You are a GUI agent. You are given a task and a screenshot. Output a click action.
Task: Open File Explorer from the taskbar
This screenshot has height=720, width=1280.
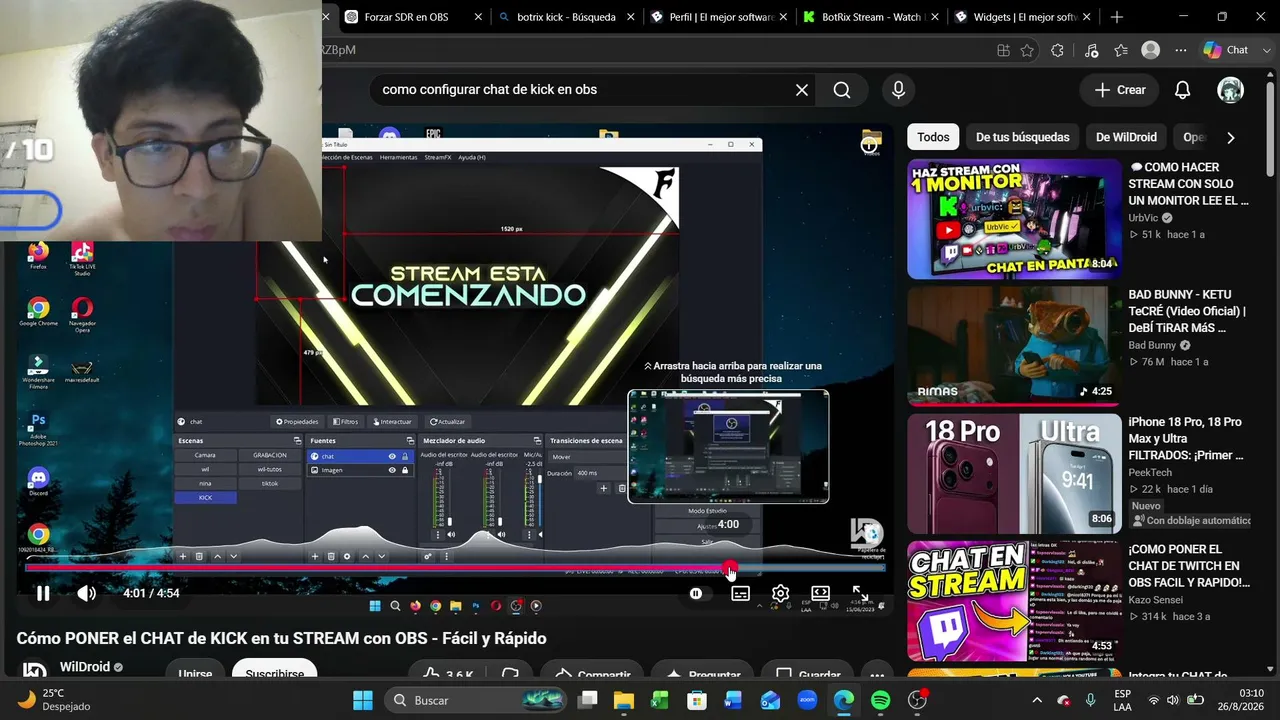(623, 700)
